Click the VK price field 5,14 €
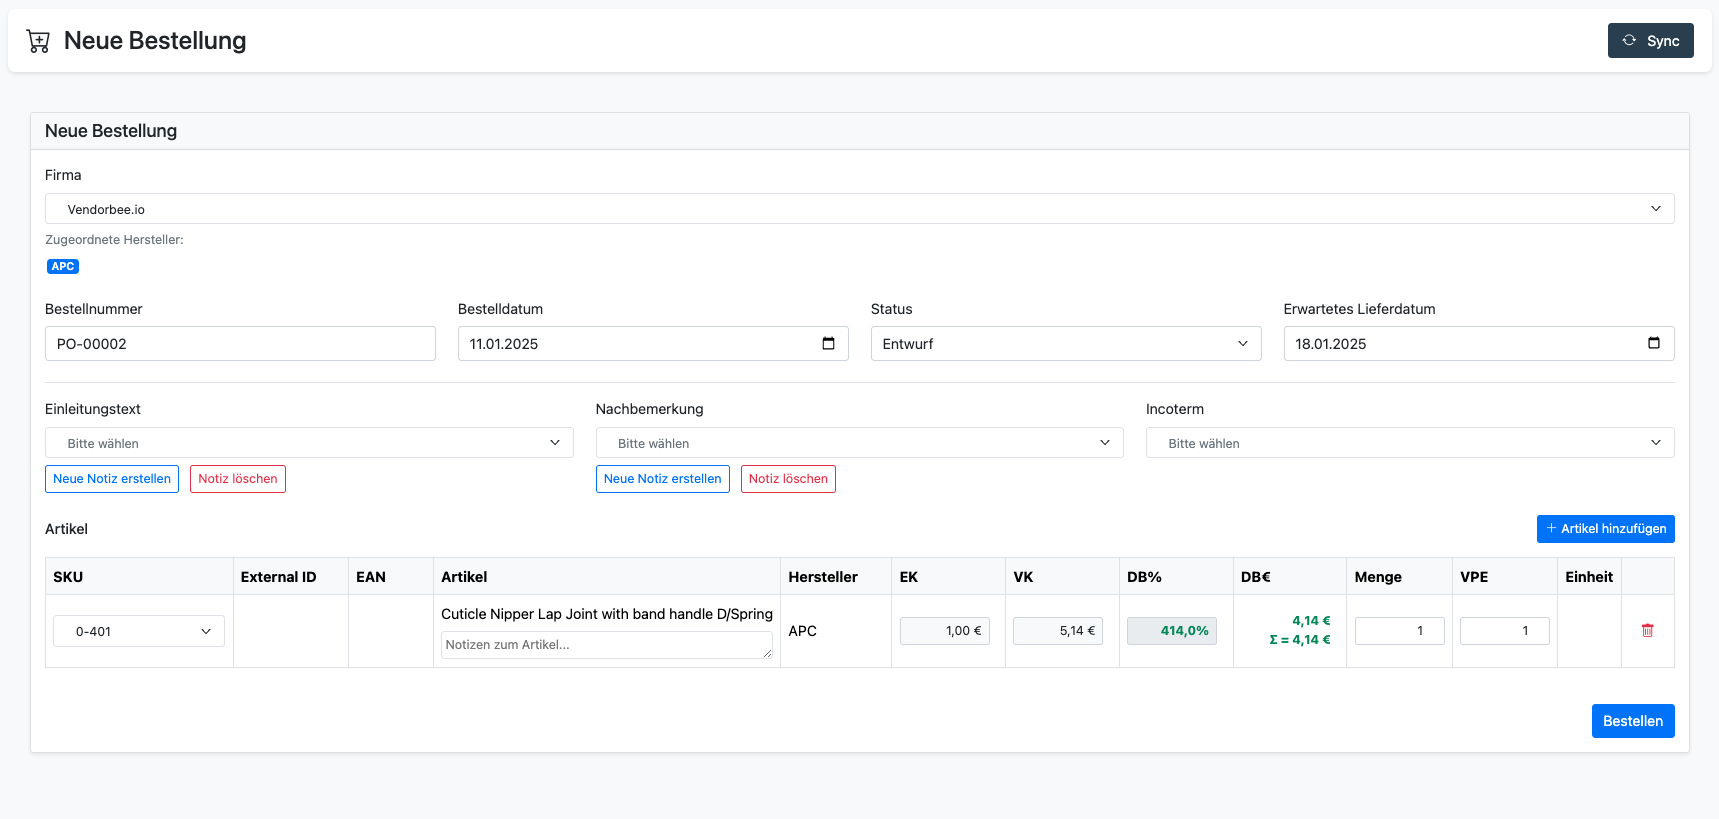Image resolution: width=1719 pixels, height=819 pixels. pos(1058,631)
